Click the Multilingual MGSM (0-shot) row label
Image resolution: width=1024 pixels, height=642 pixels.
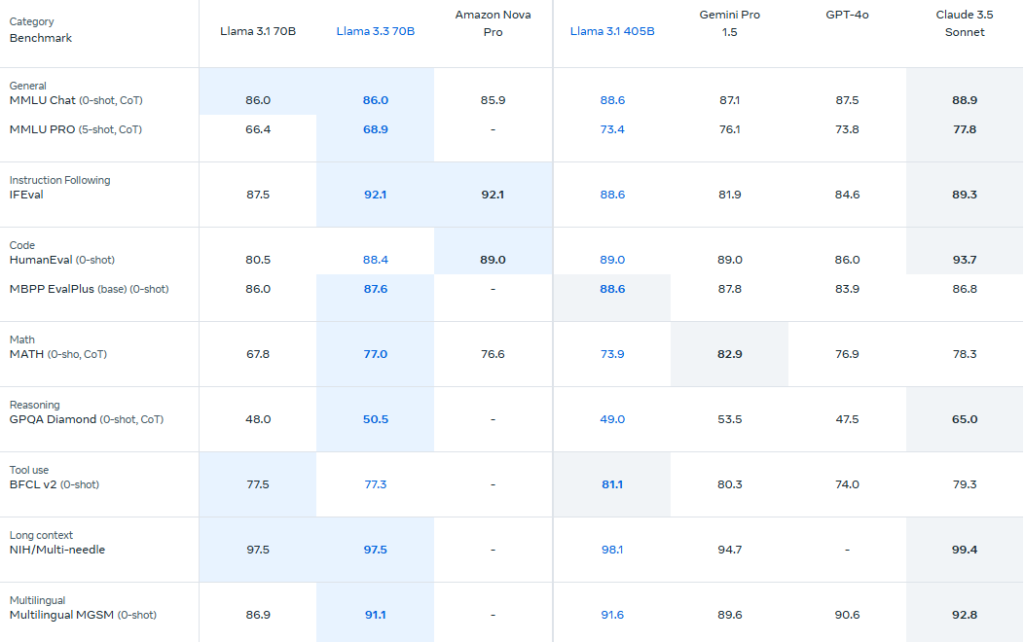point(83,615)
